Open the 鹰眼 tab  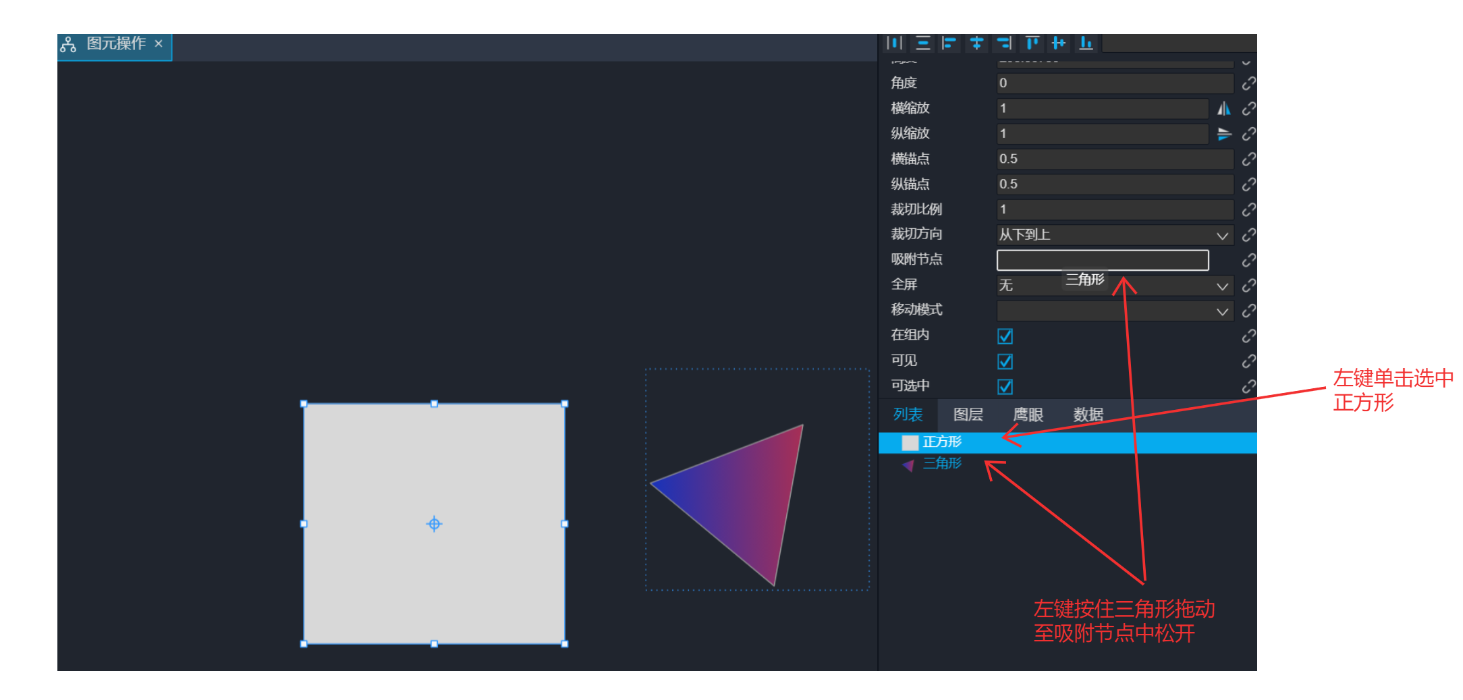[1028, 415]
